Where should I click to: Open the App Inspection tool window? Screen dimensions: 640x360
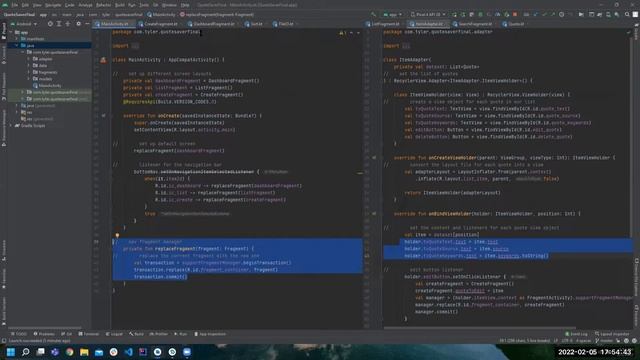click(210, 334)
